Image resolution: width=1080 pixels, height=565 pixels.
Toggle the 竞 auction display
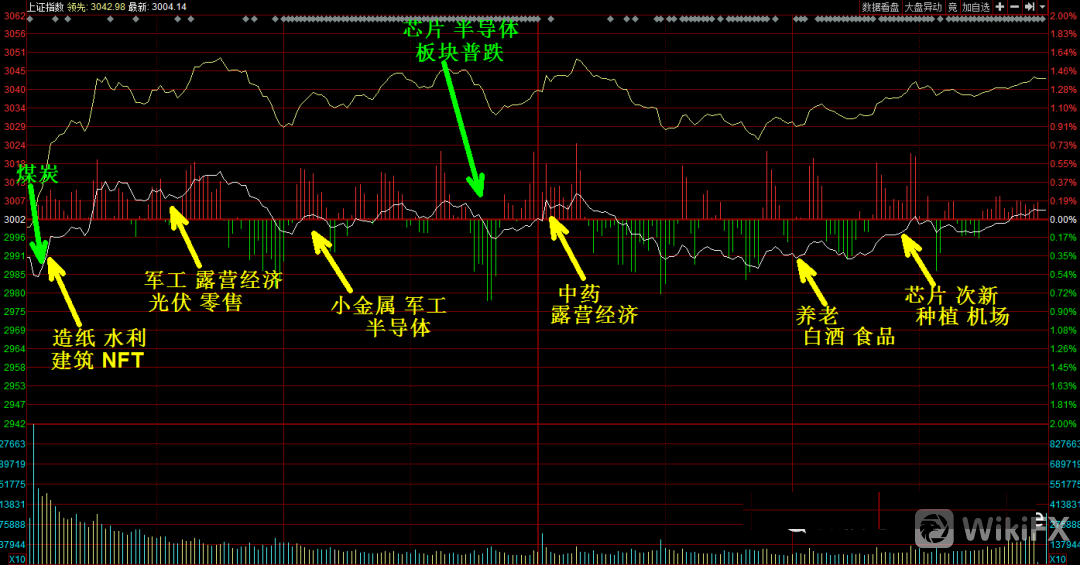click(953, 7)
